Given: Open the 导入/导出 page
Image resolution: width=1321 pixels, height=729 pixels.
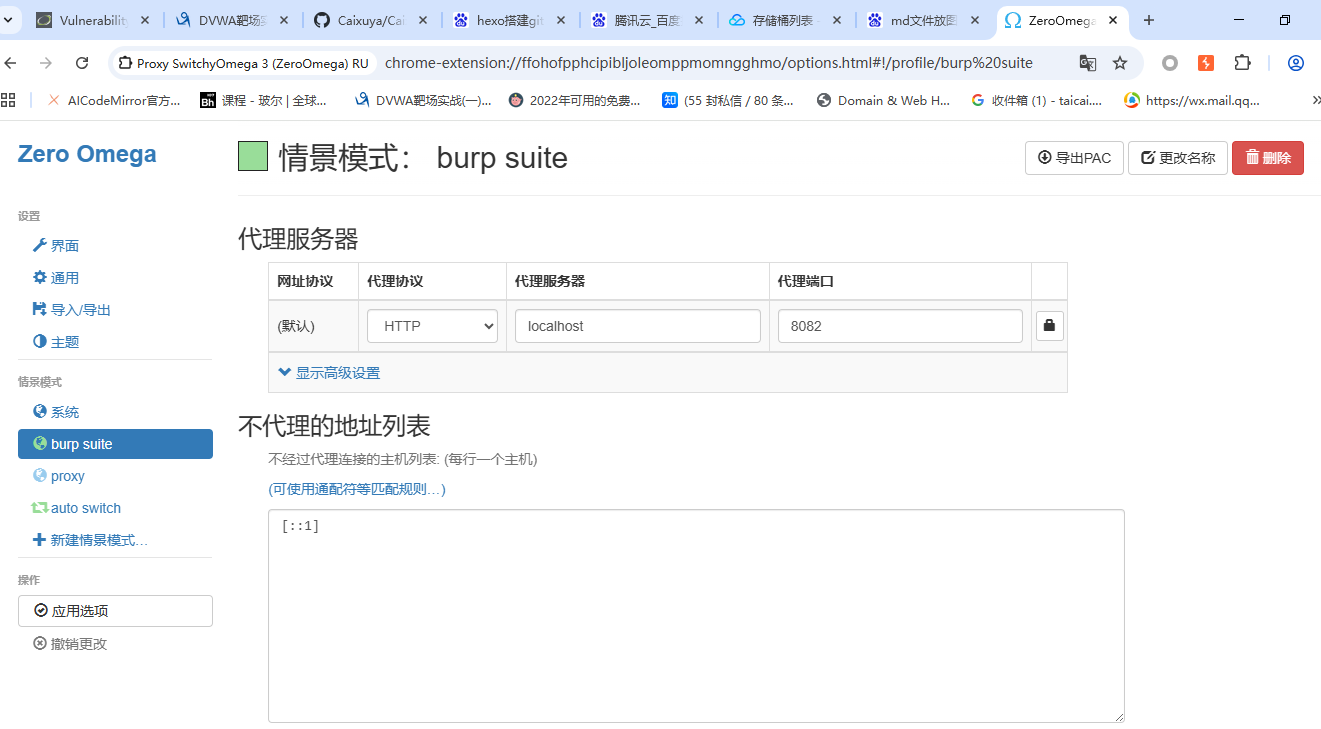Looking at the screenshot, I should pyautogui.click(x=72, y=310).
